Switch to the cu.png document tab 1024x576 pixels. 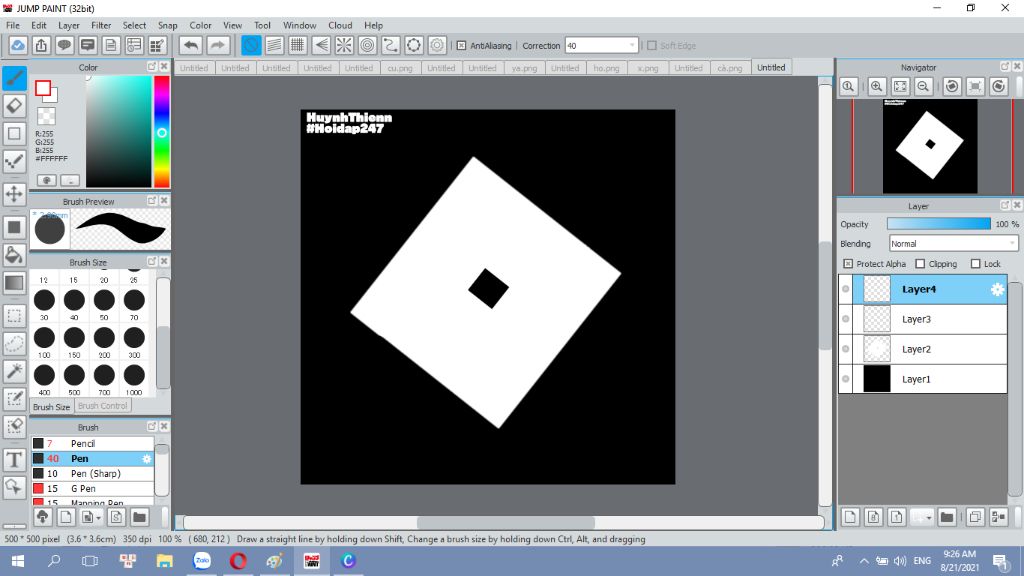point(400,67)
